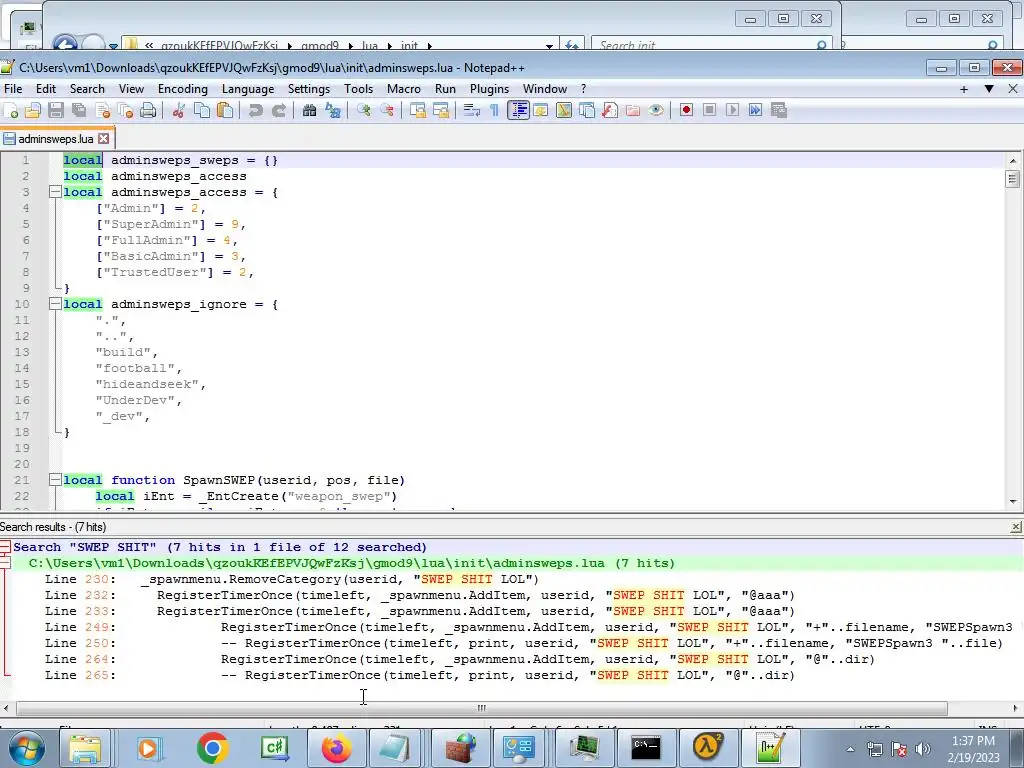This screenshot has height=768, width=1024.
Task: Click the Synchronize Vertical Scrolling icon
Action: point(418,110)
